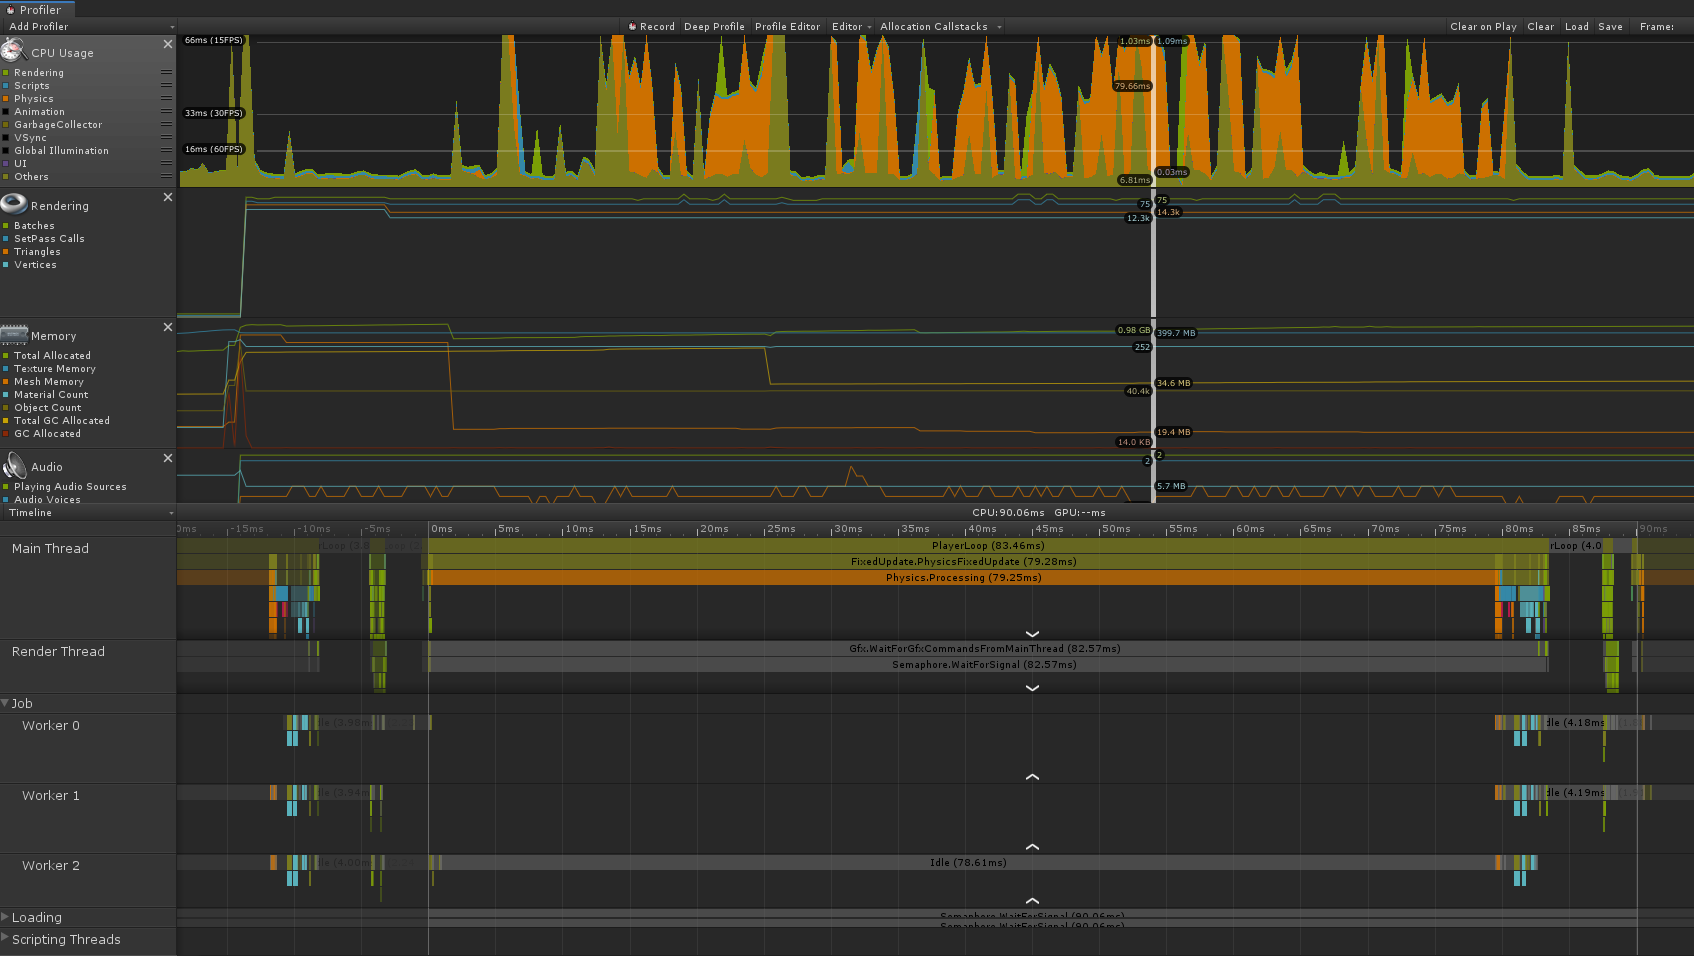Click the Load button

(1576, 27)
